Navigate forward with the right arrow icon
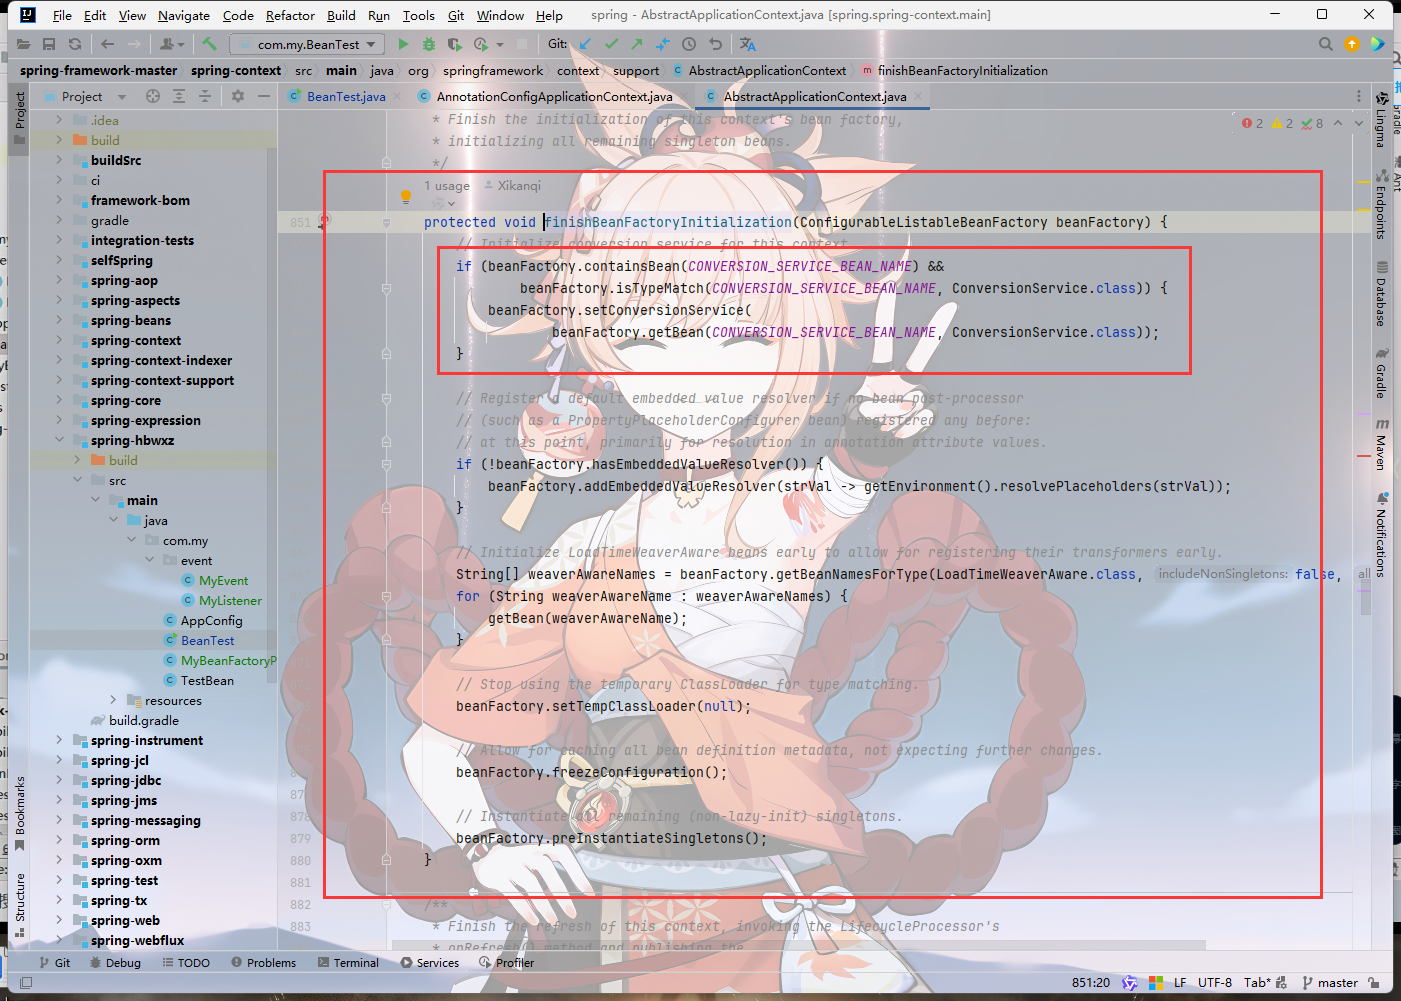Screen dimensions: 1401x1001 135,44
